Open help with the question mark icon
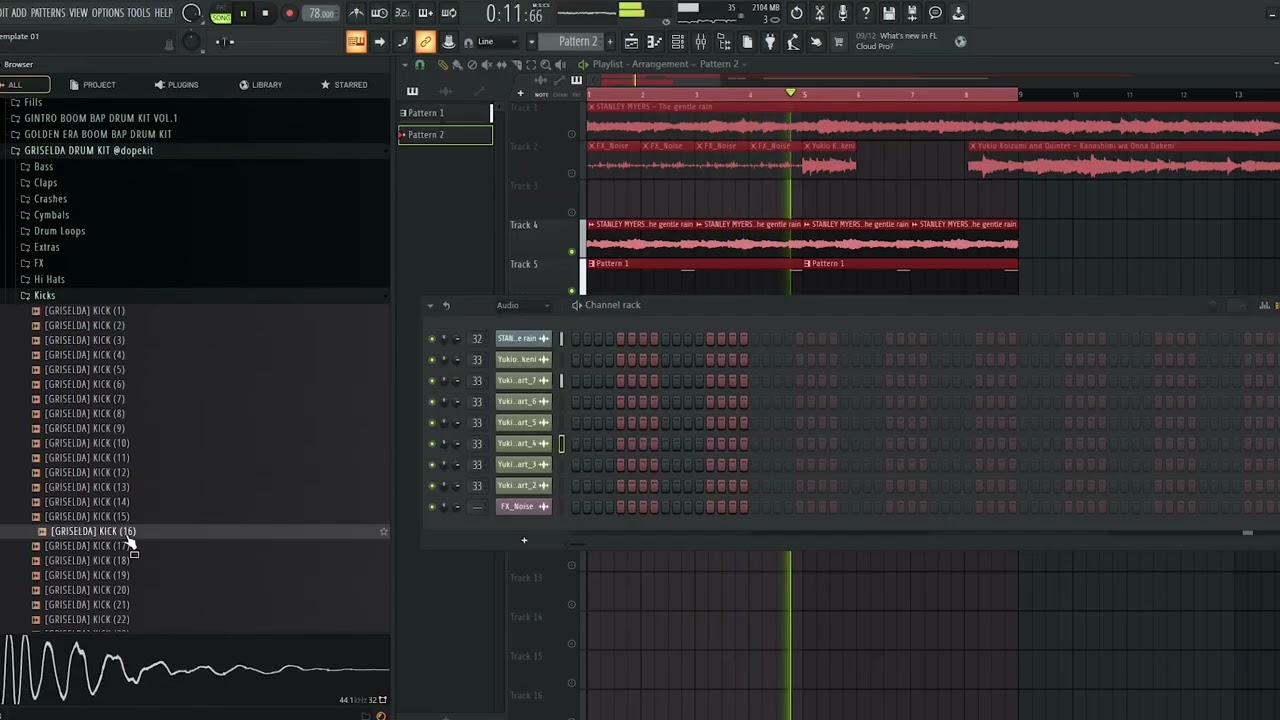 tap(866, 13)
